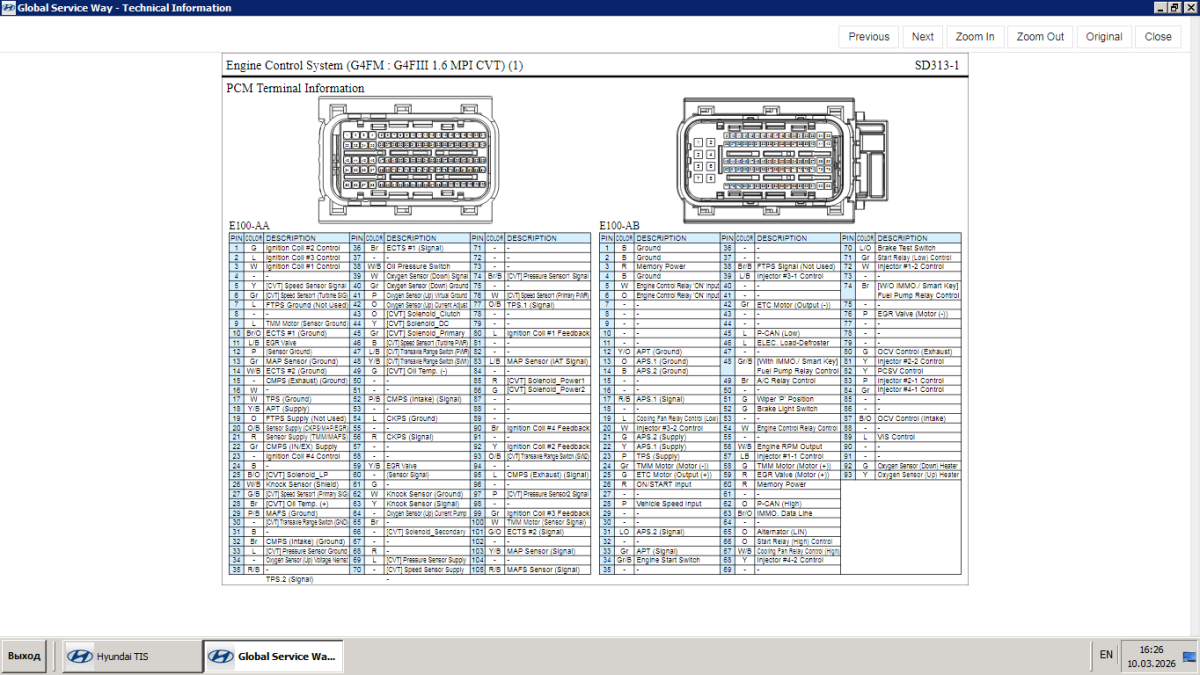Click Engine Start Switch cell
The height and width of the screenshot is (675, 1200).
pos(677,560)
